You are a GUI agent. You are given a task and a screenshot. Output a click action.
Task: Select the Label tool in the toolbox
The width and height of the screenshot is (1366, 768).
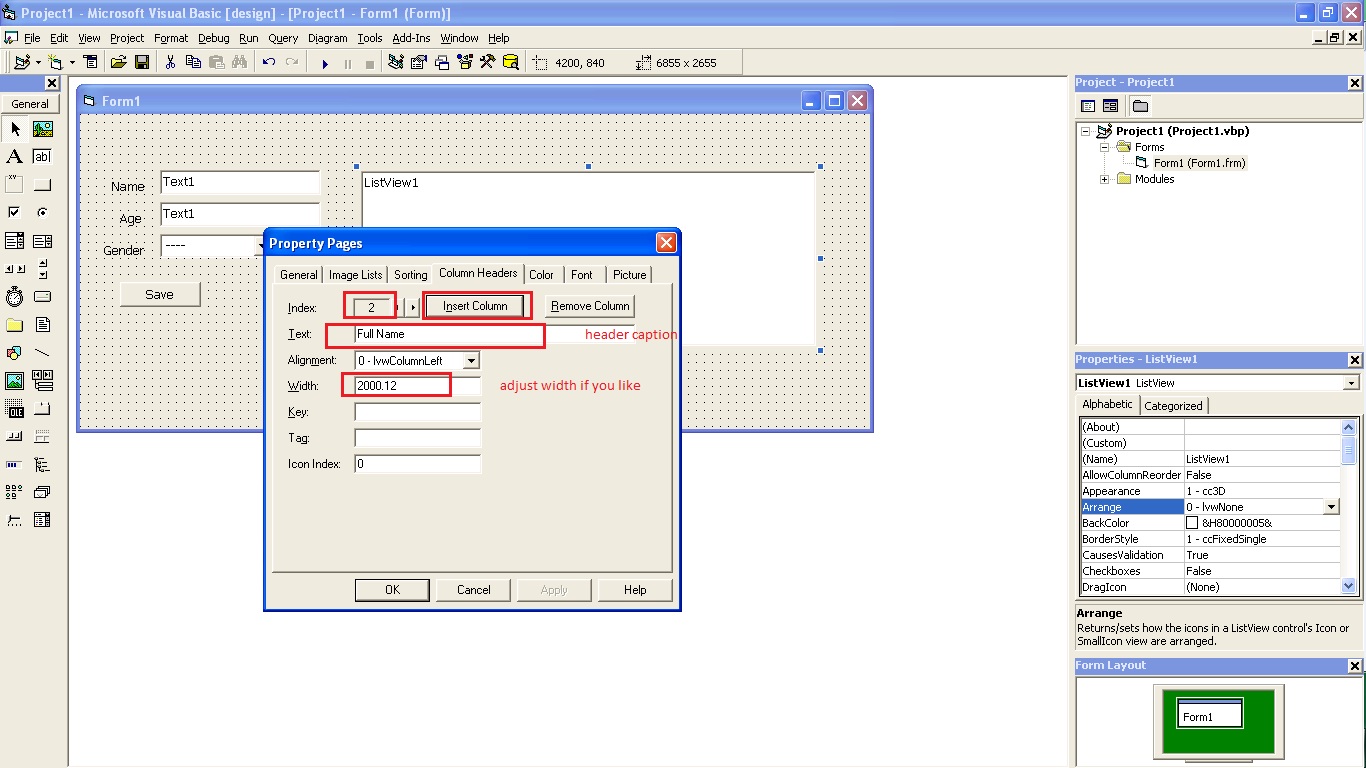click(14, 156)
